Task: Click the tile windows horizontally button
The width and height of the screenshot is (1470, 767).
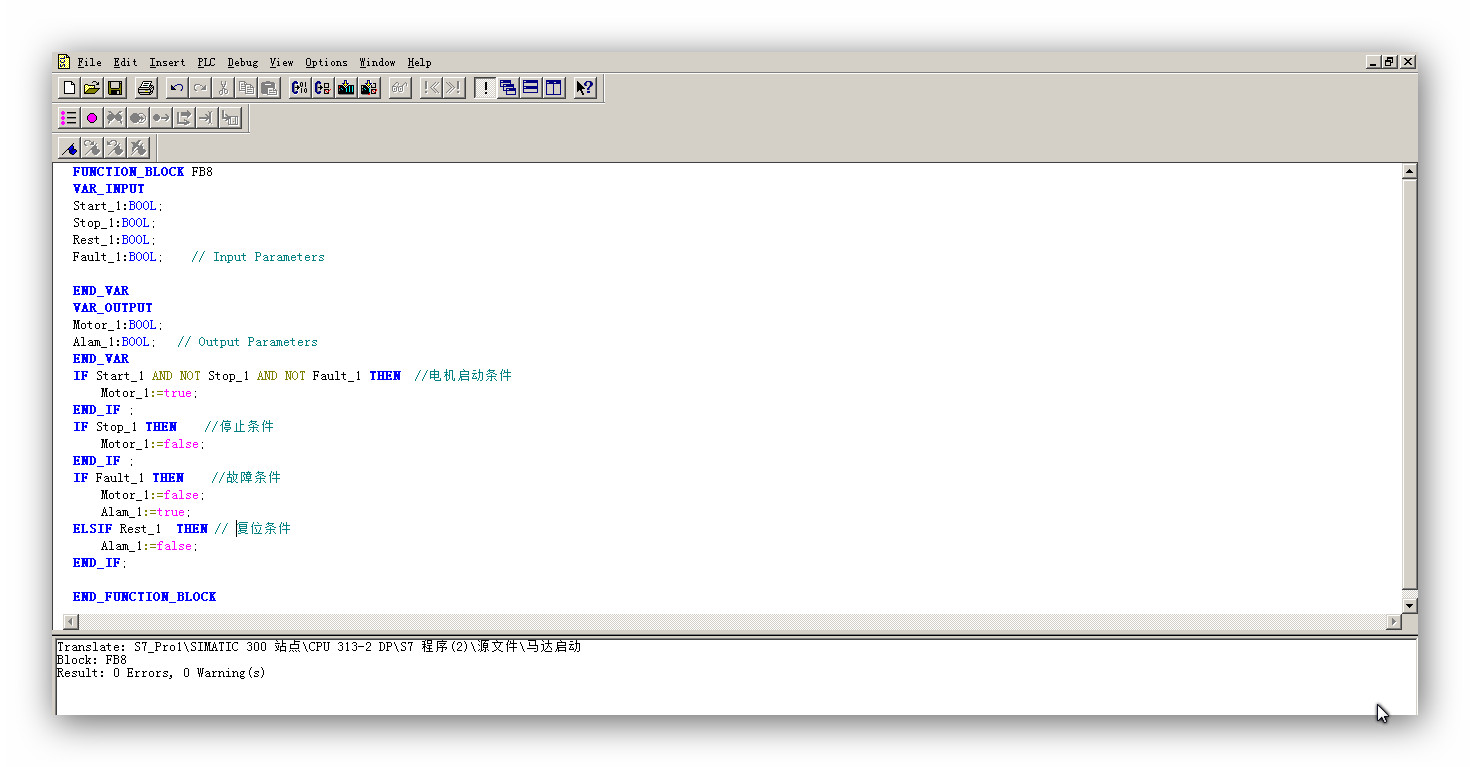Action: pyautogui.click(x=531, y=88)
